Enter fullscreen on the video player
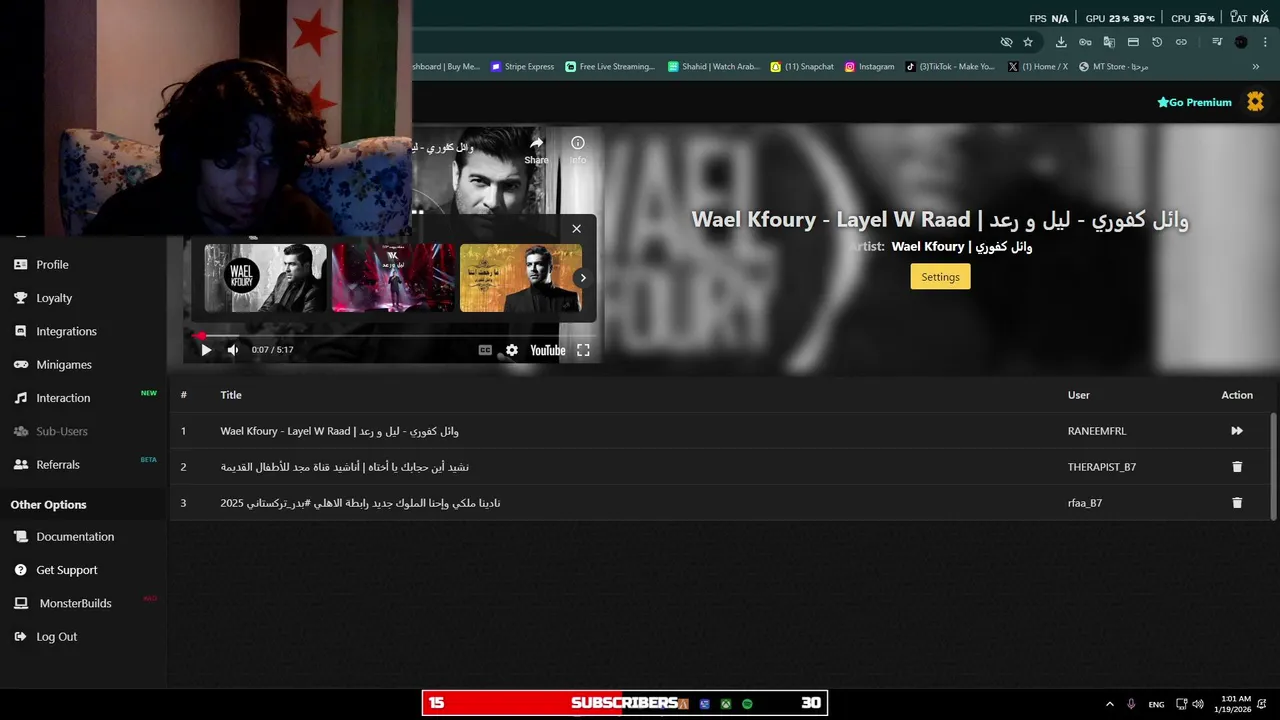This screenshot has height=720, width=1280. [x=583, y=350]
